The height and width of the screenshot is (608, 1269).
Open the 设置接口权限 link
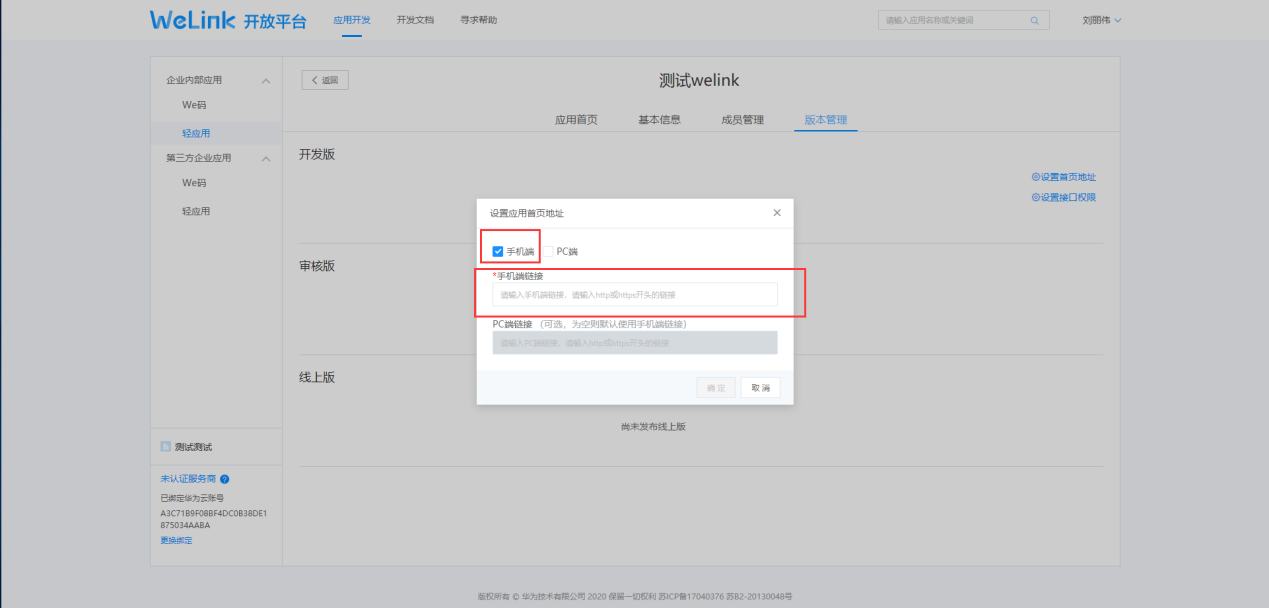1064,197
